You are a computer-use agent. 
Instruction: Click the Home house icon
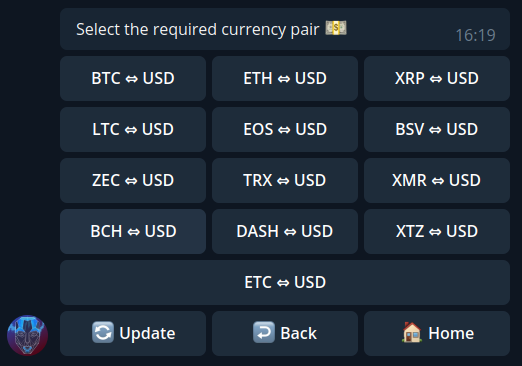[x=412, y=332]
